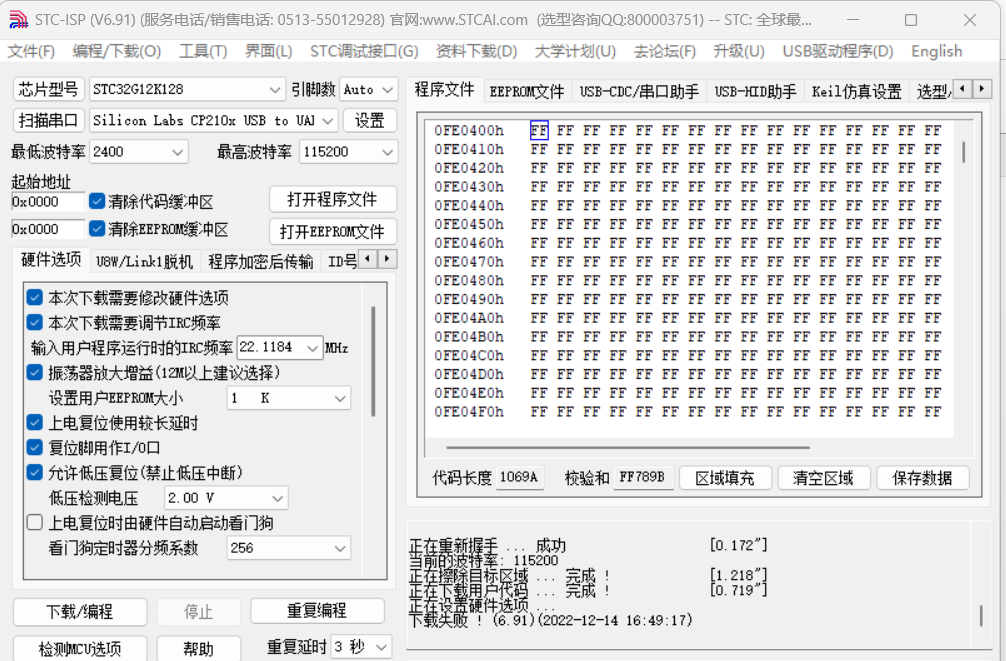Switch to U8W/Link1脱机 tab
The width and height of the screenshot is (1006, 661).
[x=144, y=261]
